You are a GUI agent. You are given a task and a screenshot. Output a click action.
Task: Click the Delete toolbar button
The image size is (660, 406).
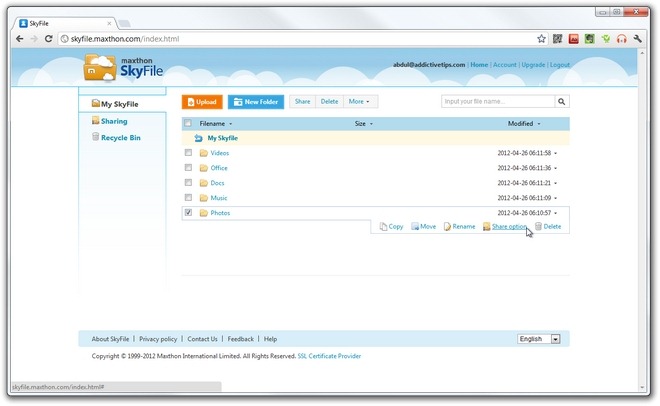329,101
